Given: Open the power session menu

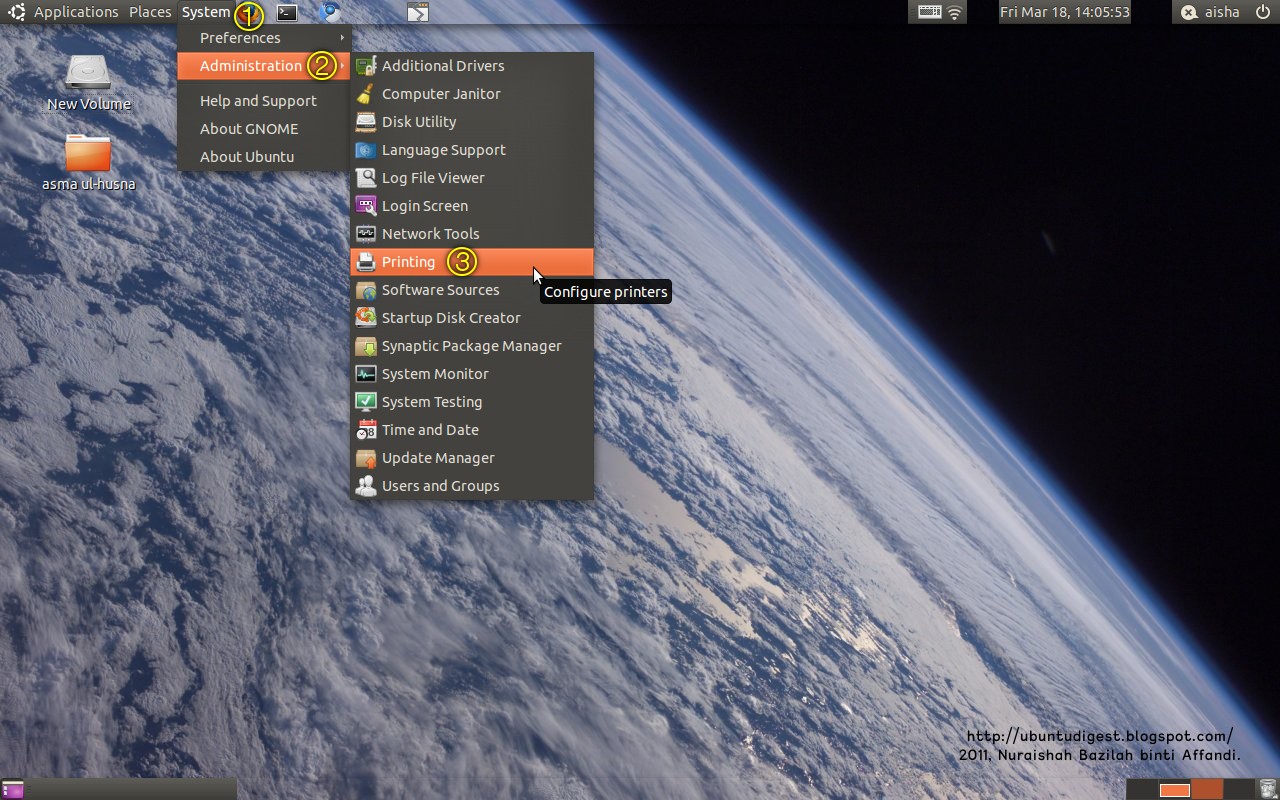Looking at the screenshot, I should pos(1263,12).
